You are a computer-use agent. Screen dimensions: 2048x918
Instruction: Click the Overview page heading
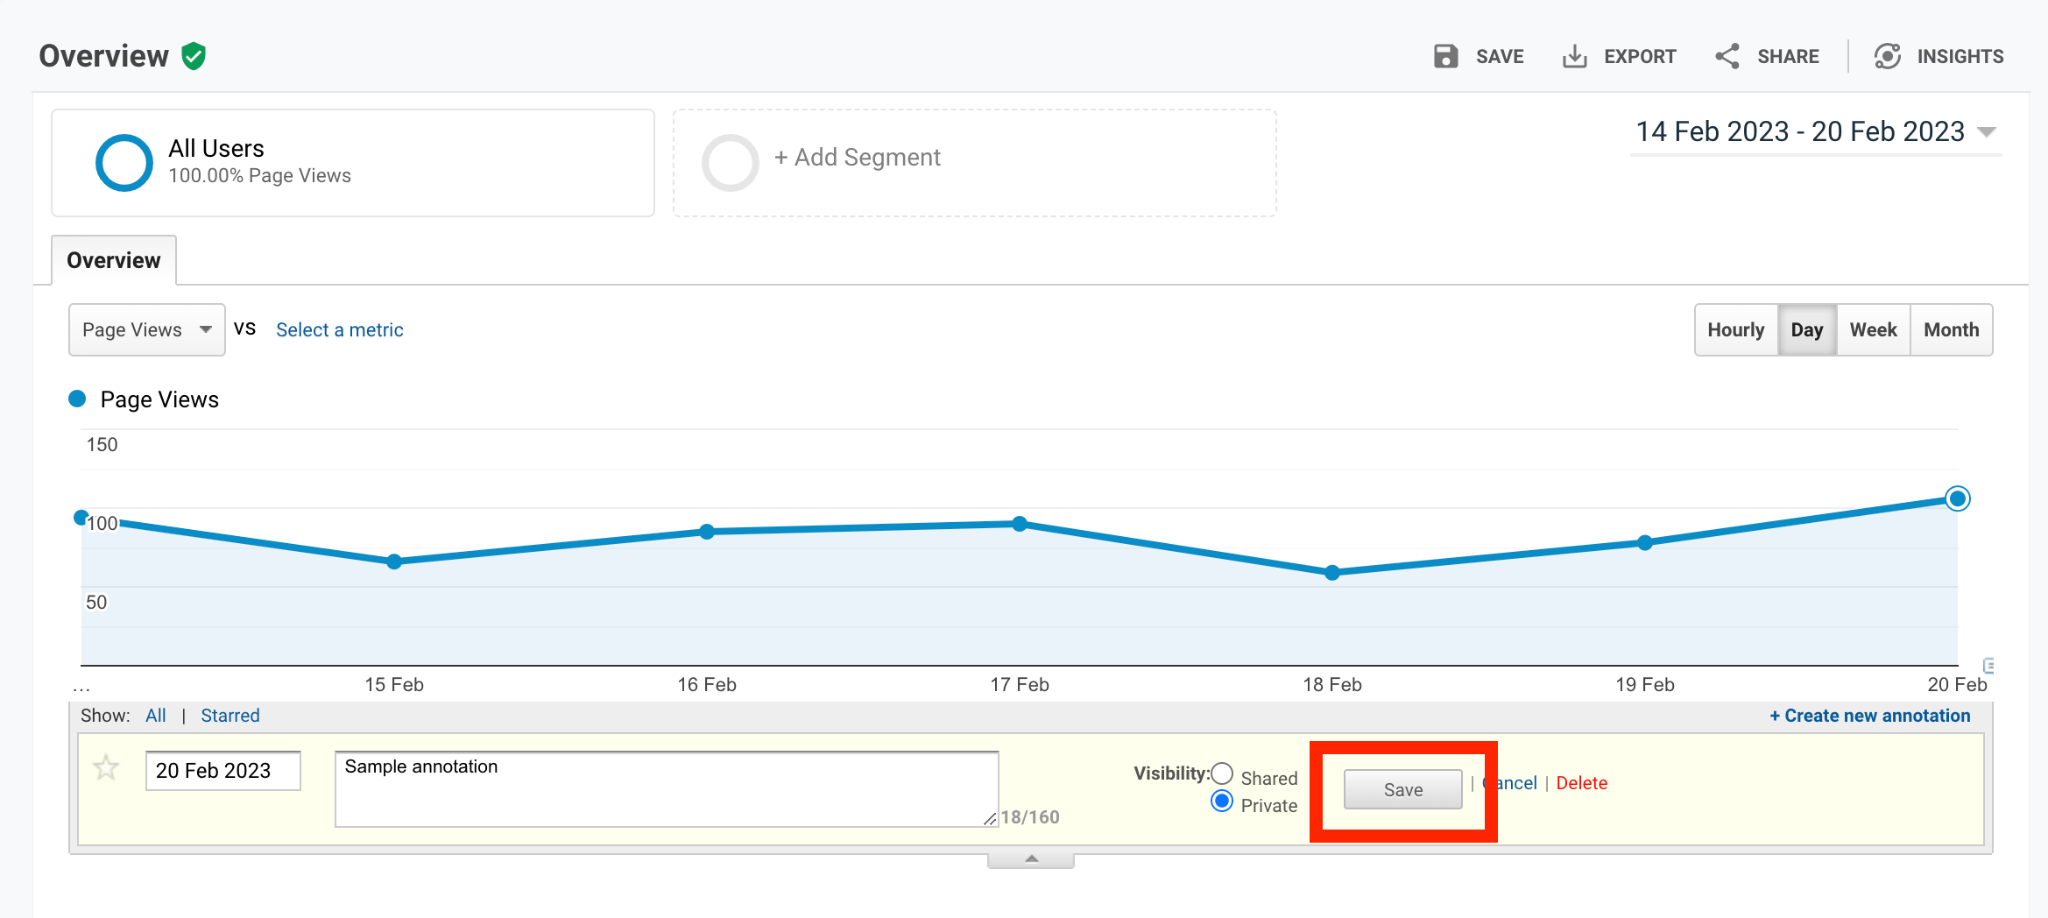pos(104,56)
